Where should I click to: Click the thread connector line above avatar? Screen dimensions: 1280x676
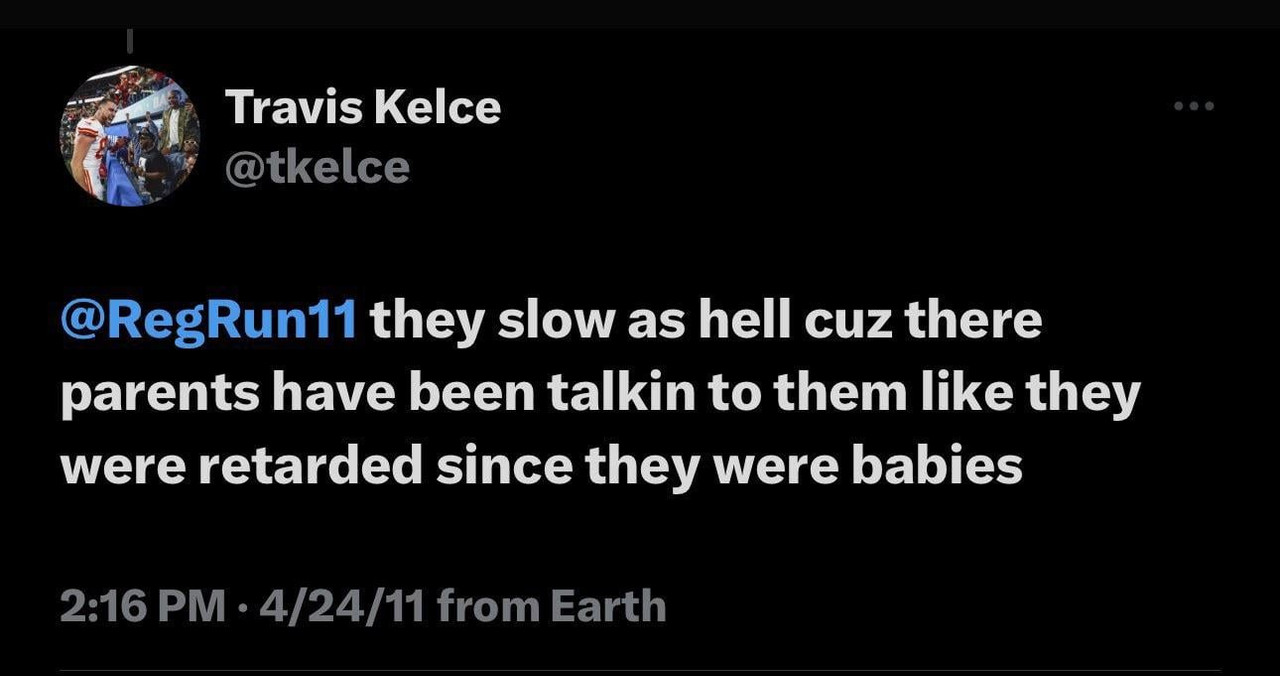[130, 41]
